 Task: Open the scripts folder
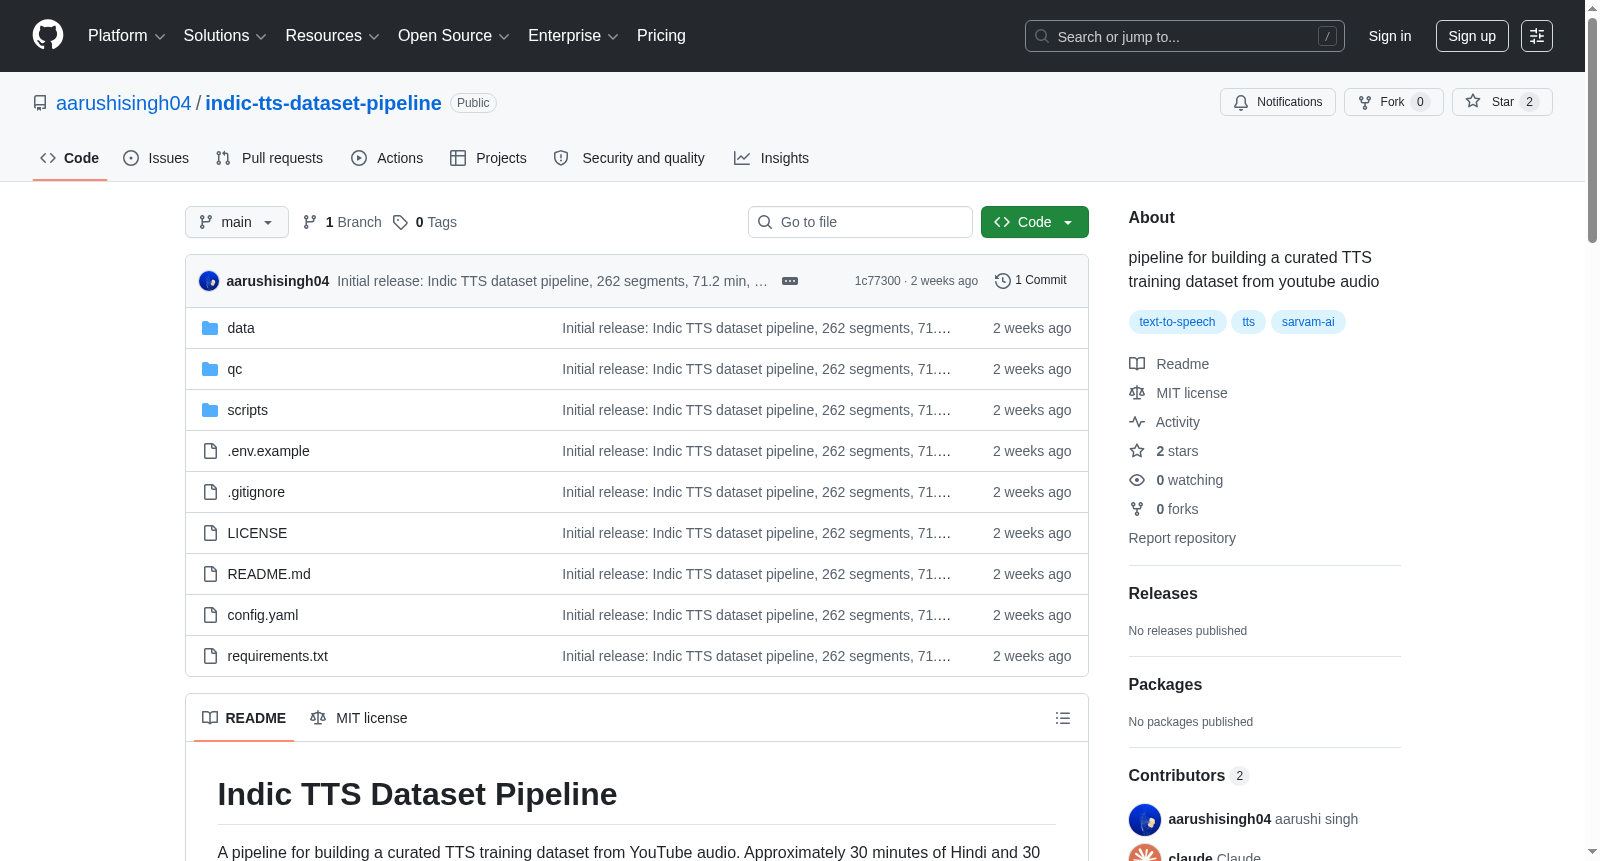click(x=247, y=410)
